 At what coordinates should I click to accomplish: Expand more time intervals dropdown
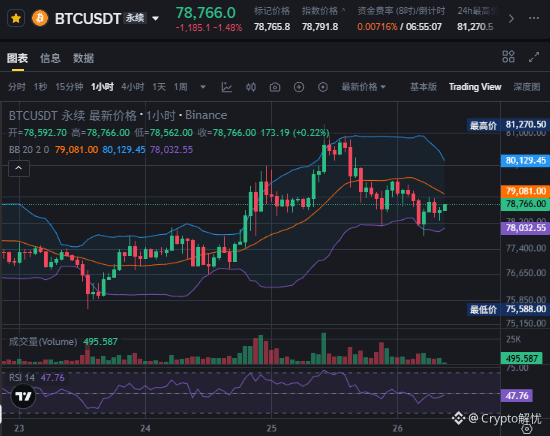click(203, 87)
